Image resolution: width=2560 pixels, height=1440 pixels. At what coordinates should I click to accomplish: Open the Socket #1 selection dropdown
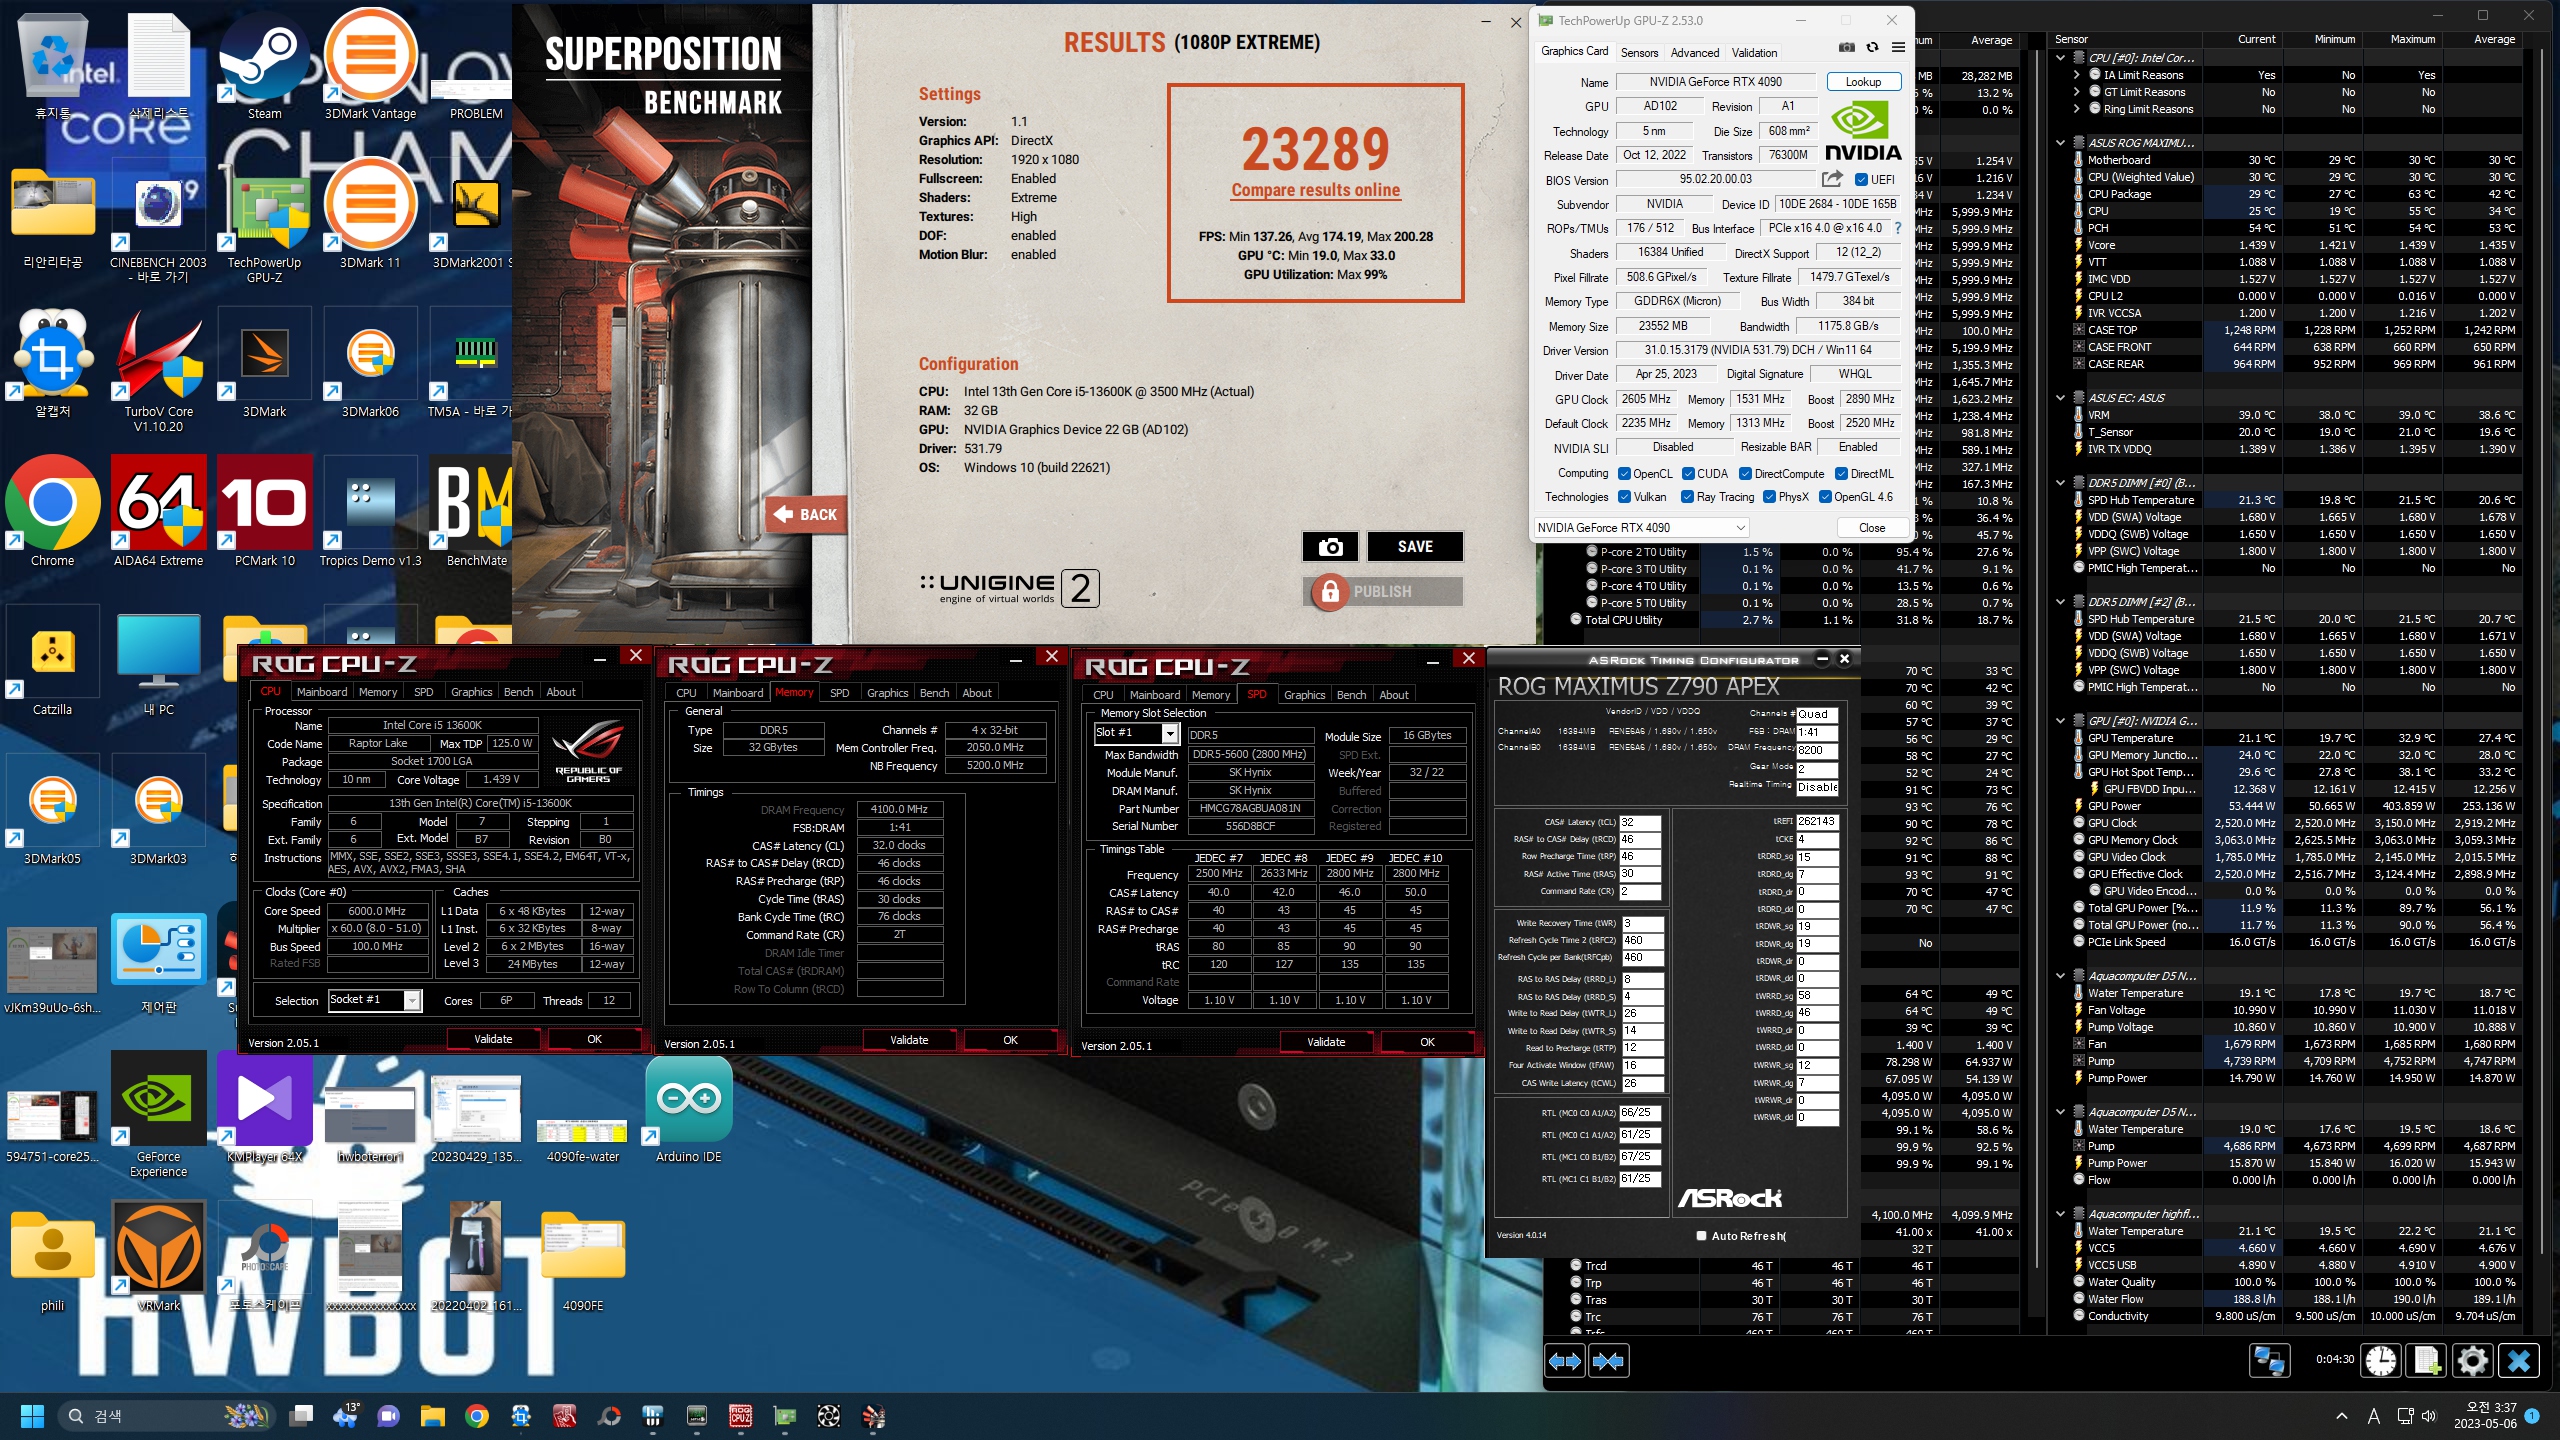(x=411, y=1001)
